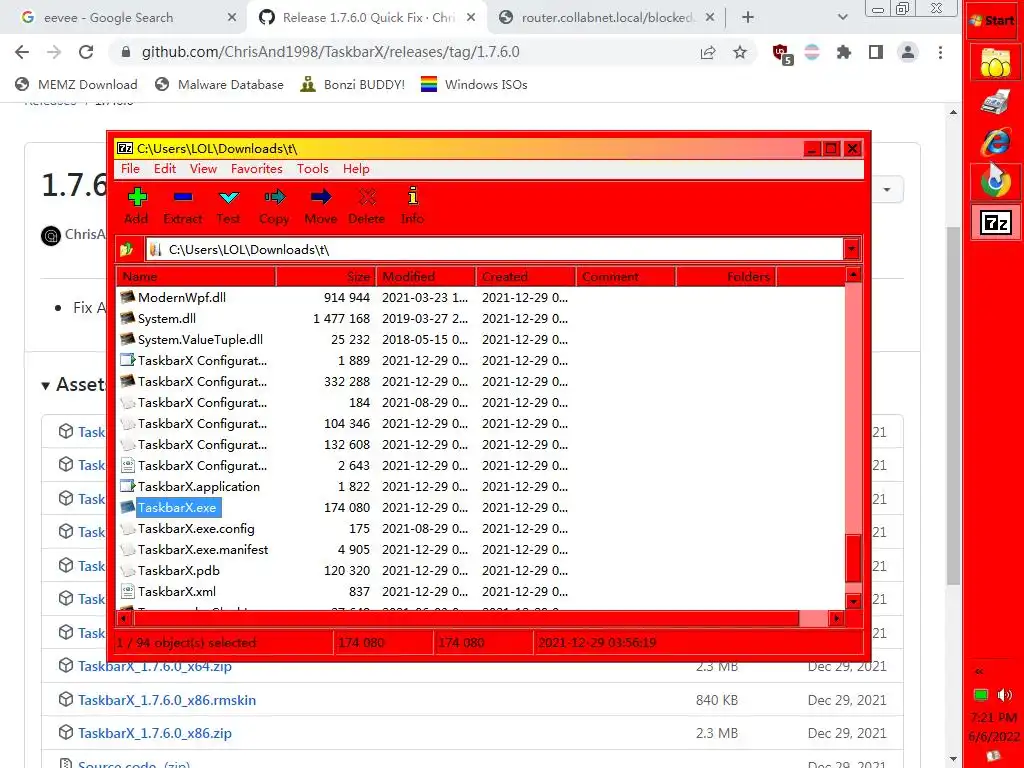Open the View menu in 7-Zip
This screenshot has height=768, width=1024.
click(203, 168)
